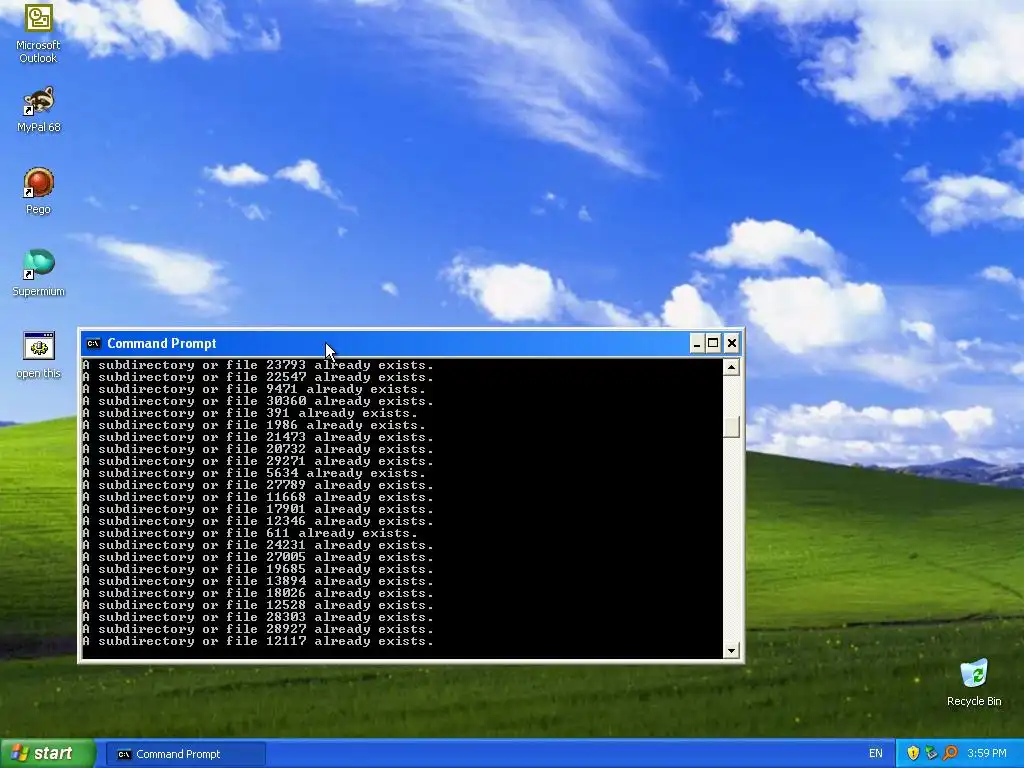1024x768 pixels.
Task: Select the Supermium browser shortcut
Action: tap(39, 273)
